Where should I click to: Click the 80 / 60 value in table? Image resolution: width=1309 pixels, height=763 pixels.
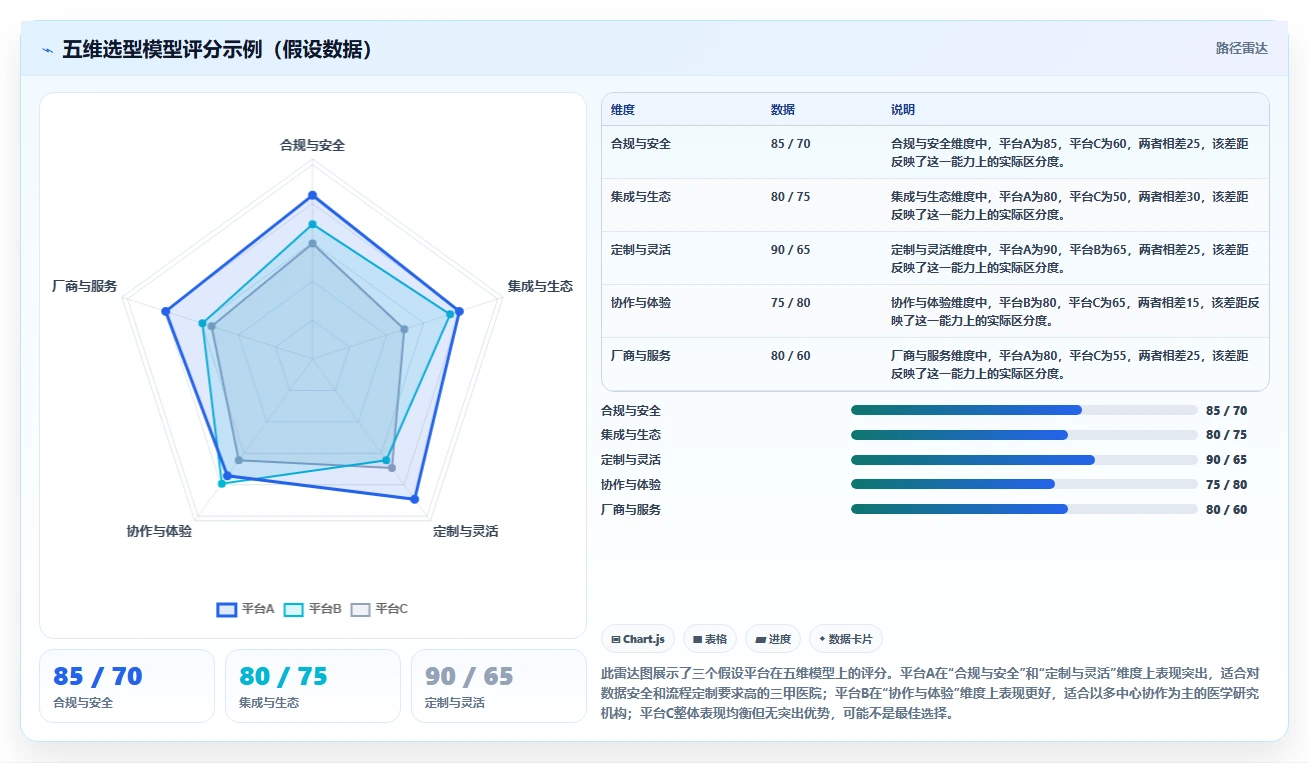point(791,356)
